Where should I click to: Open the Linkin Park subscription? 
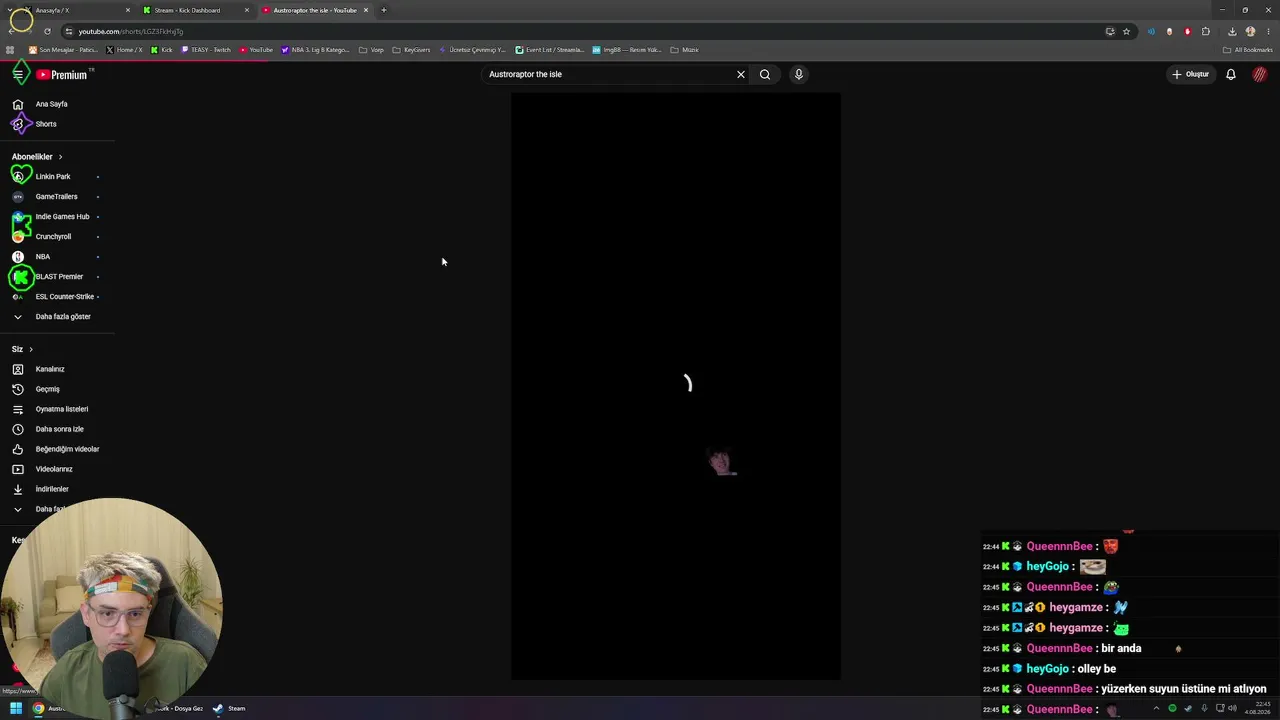pos(53,177)
